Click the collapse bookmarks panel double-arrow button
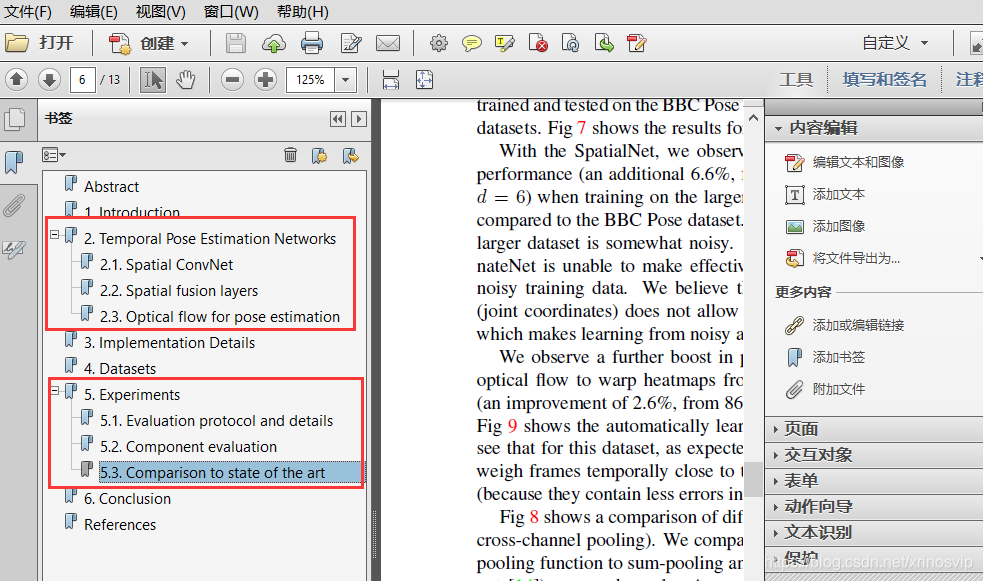The width and height of the screenshot is (983, 581). (337, 119)
